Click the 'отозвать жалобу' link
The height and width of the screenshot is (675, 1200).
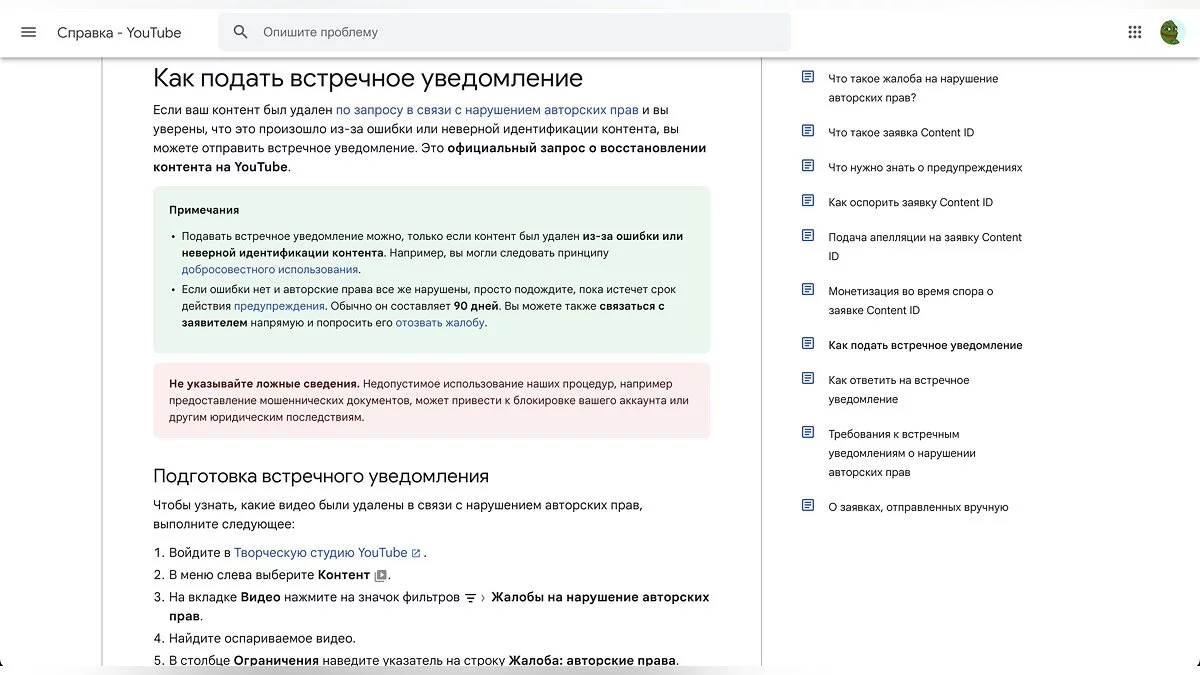[440, 322]
